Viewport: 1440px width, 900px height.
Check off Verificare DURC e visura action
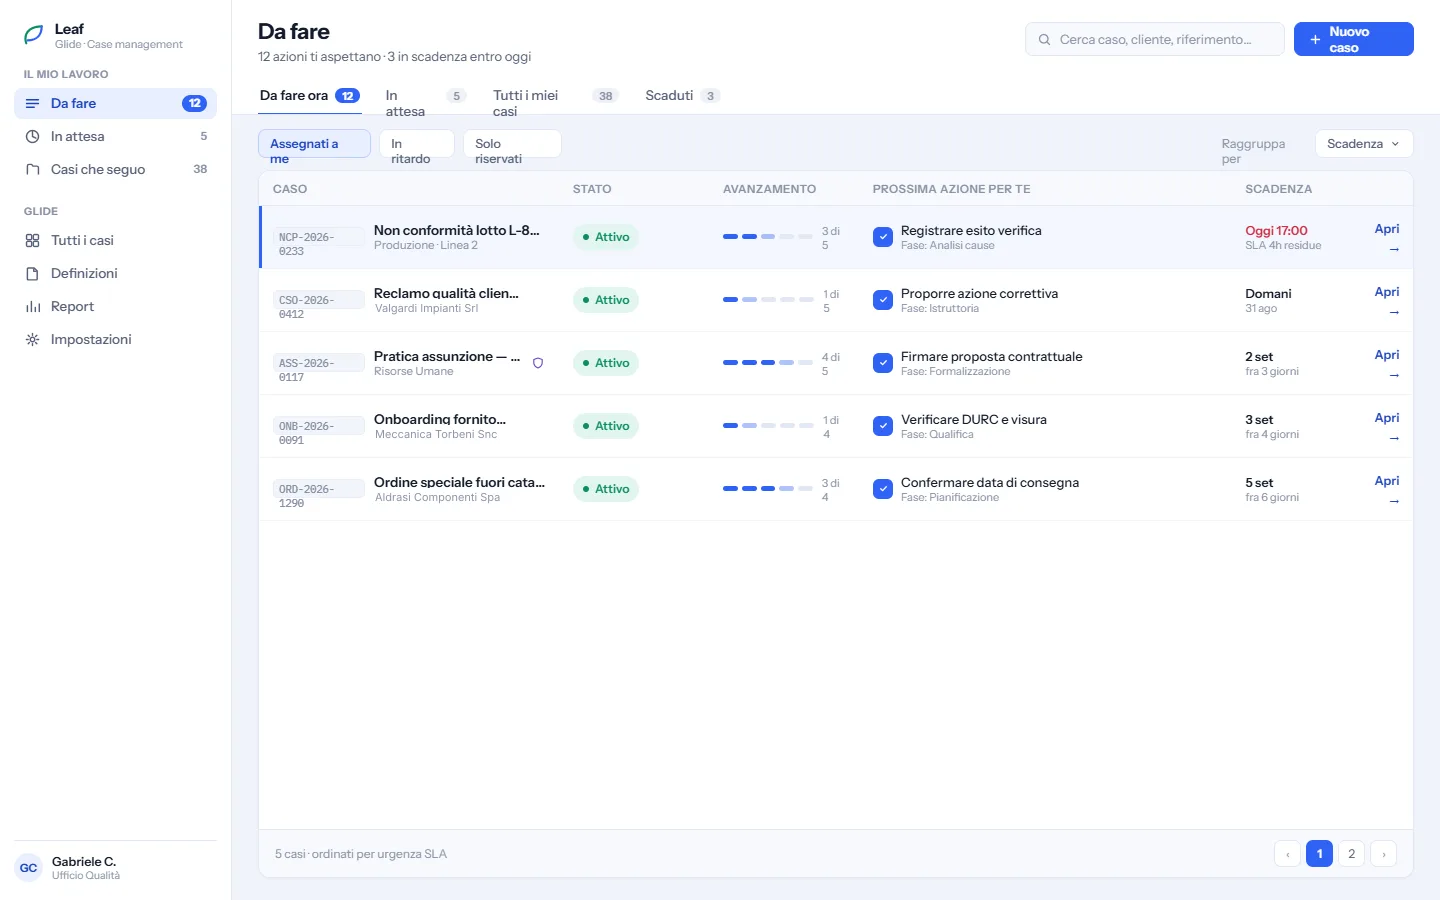tap(883, 426)
